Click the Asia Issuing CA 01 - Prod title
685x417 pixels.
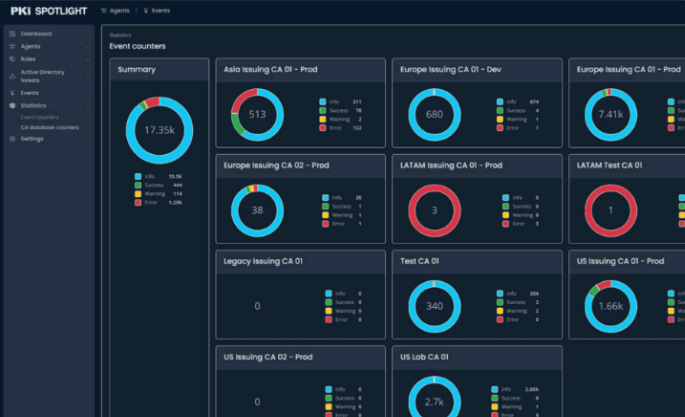tap(270, 69)
